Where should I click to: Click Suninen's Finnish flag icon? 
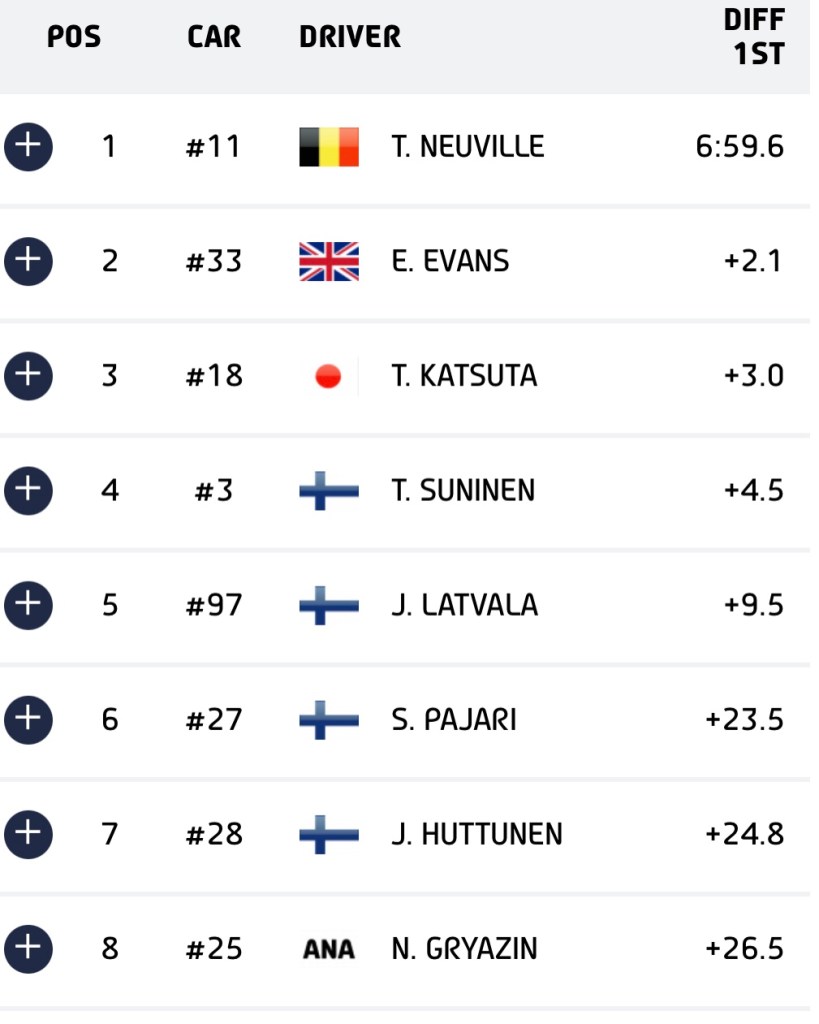pyautogui.click(x=329, y=490)
